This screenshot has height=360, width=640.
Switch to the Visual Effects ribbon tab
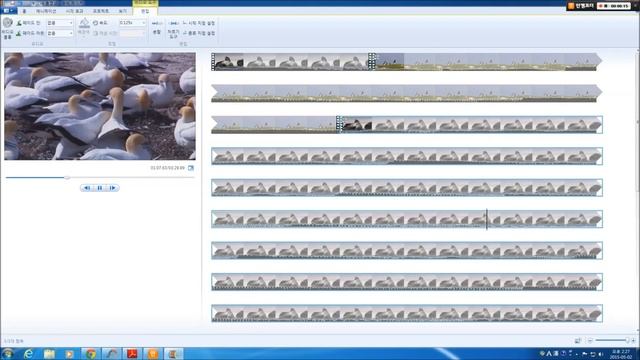75,11
